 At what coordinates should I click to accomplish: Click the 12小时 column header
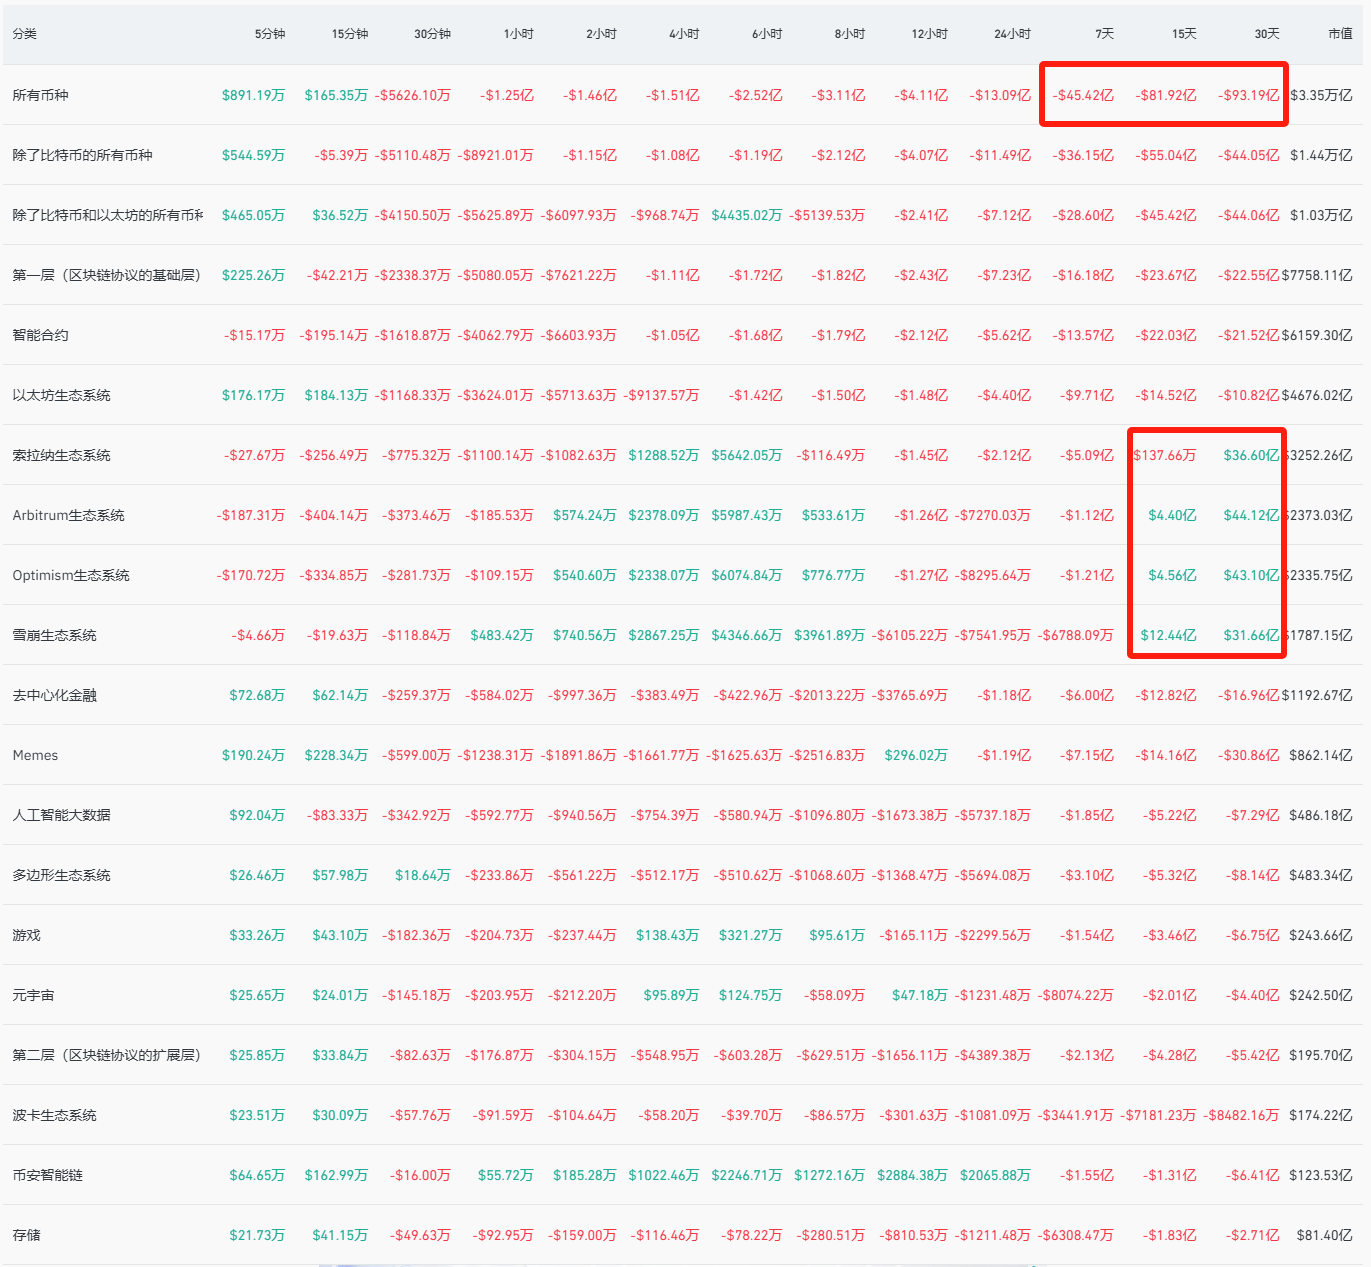930,34
